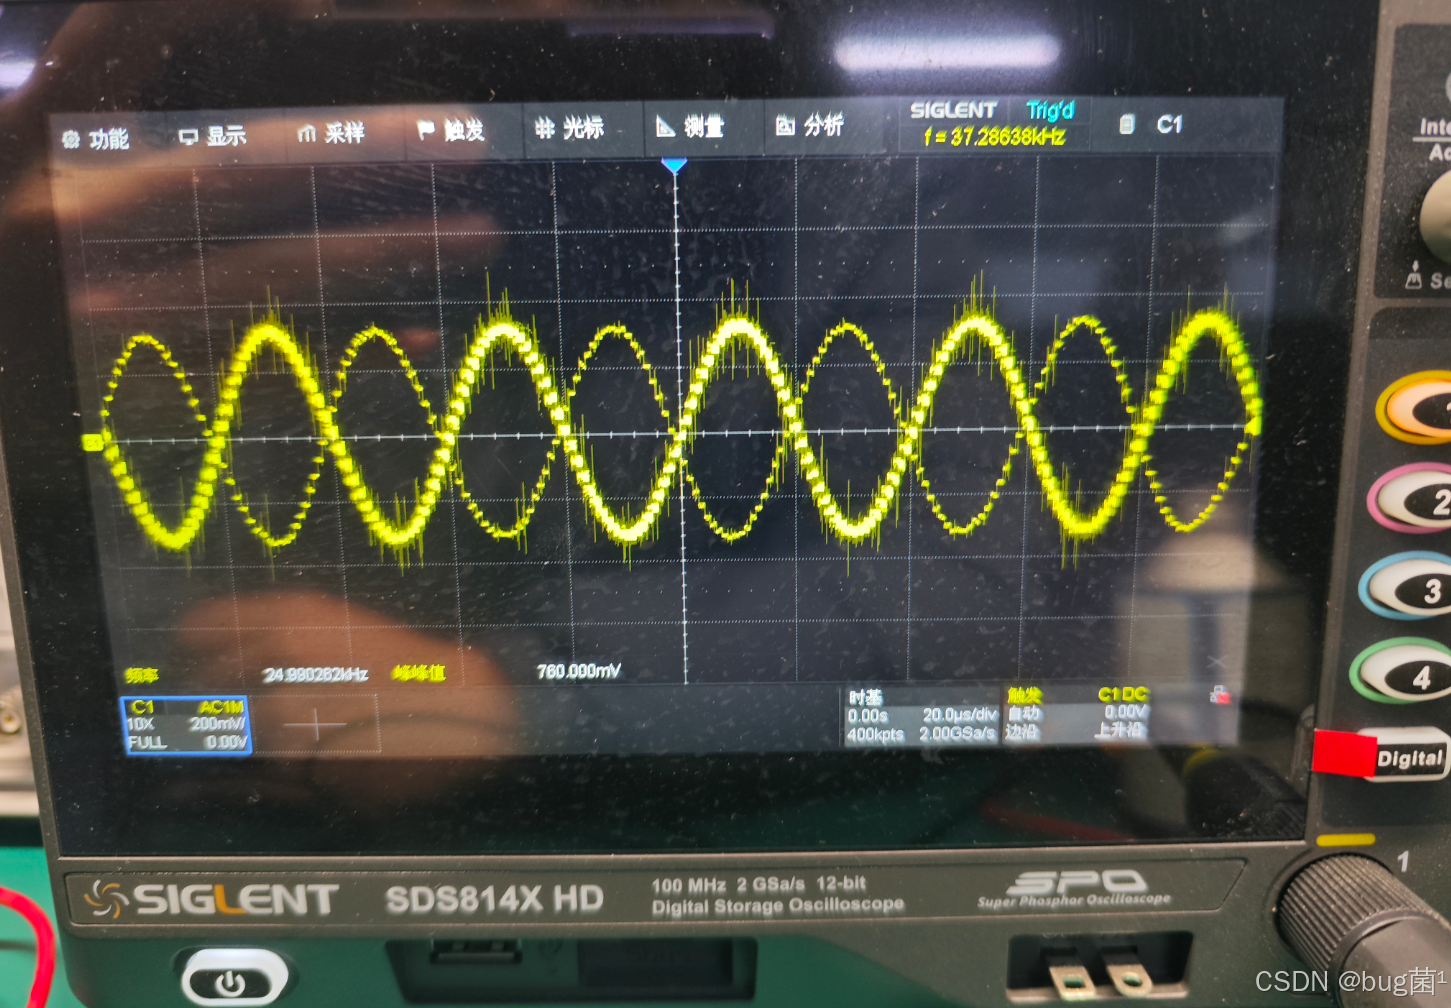Screen dimensions: 1451x1008
Task: Open the 触发 trigger settings box
Action: click(1077, 713)
